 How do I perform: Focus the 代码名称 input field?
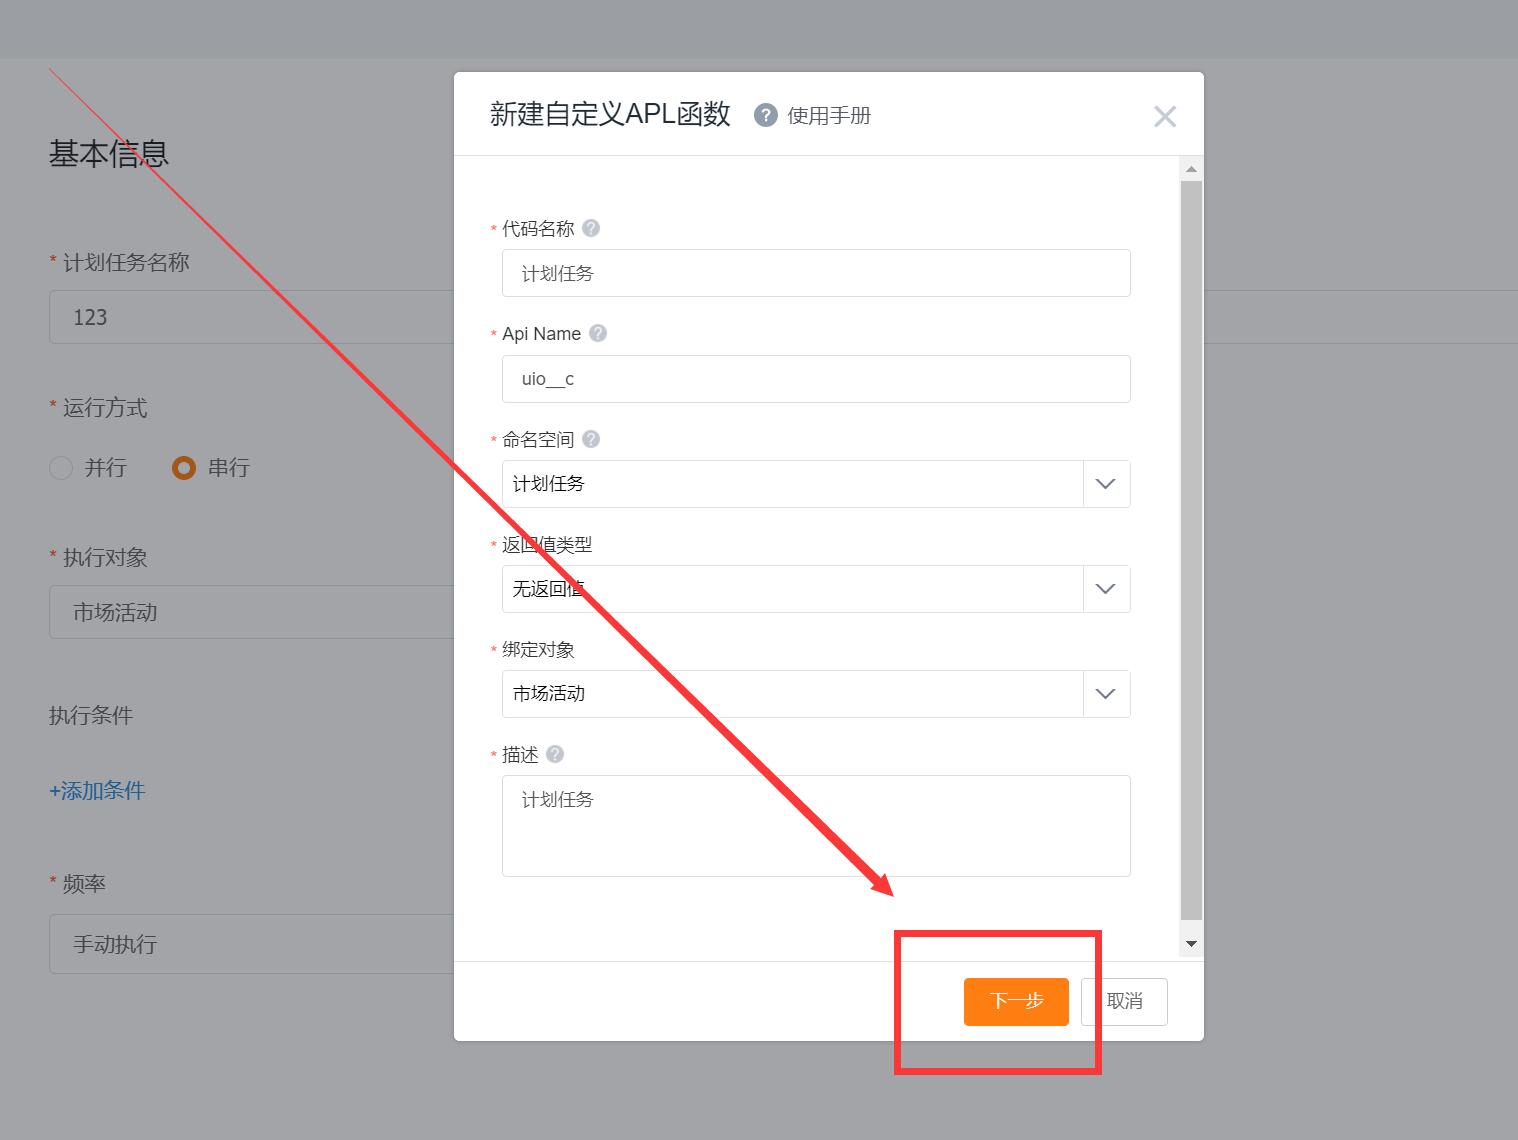coord(816,273)
